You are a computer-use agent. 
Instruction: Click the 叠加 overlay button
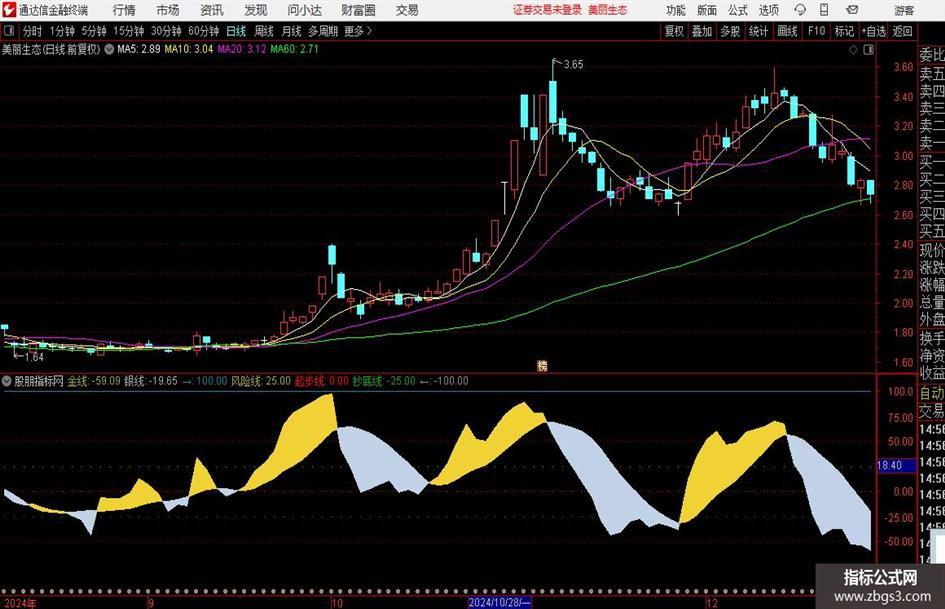point(702,31)
